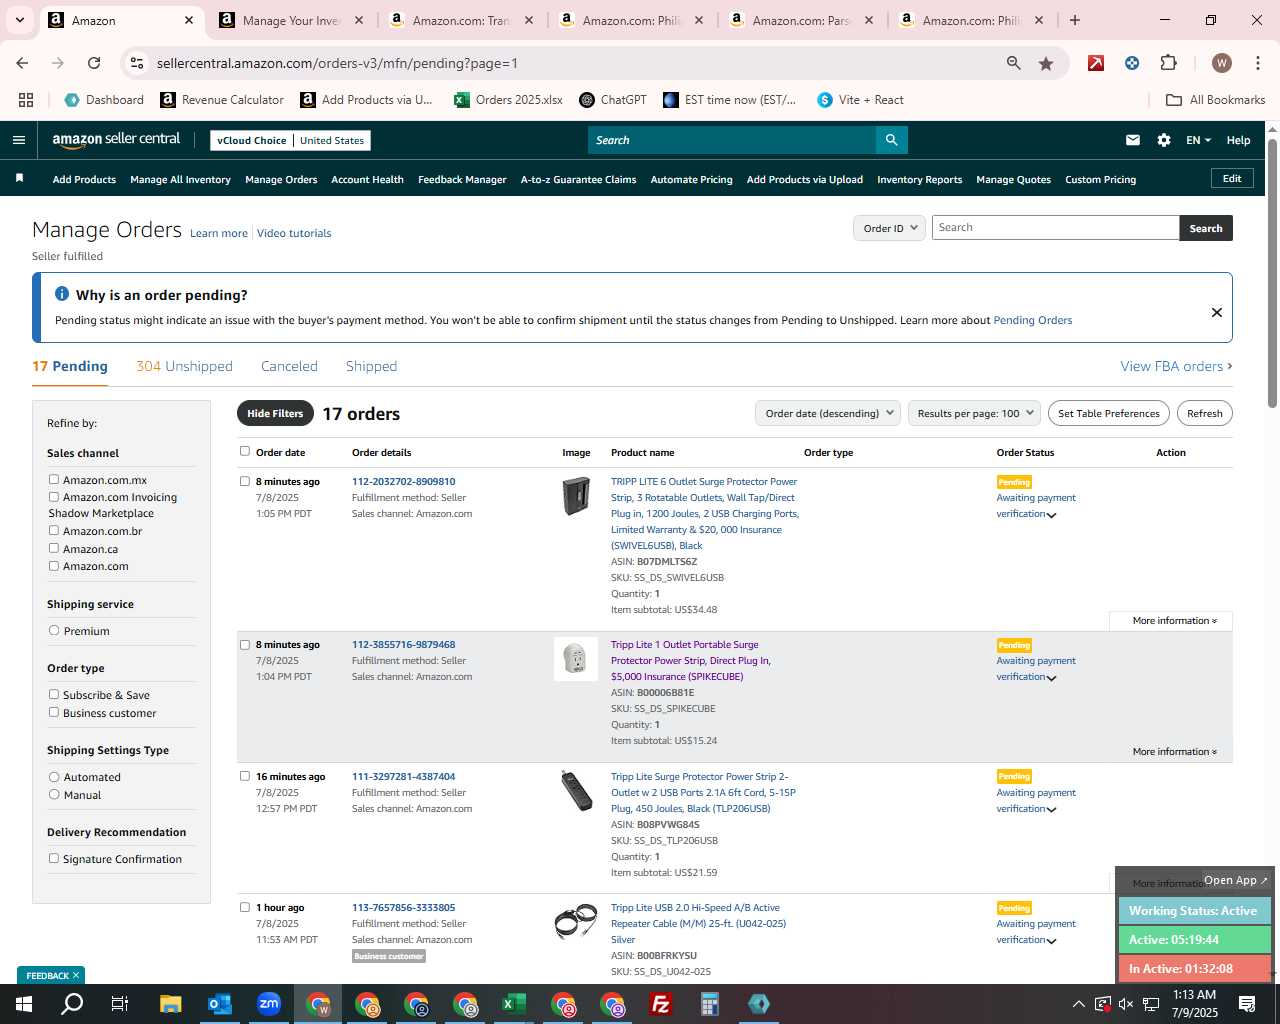This screenshot has height=1024, width=1280.
Task: Open new browser tab with plus
Action: (1074, 20)
